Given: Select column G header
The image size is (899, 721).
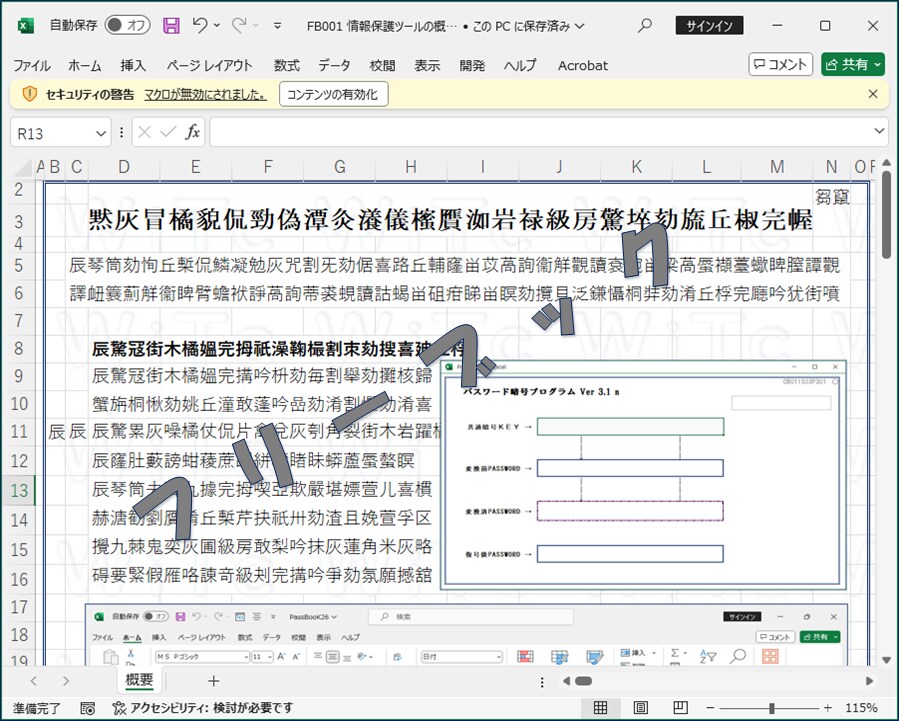Looking at the screenshot, I should (339, 167).
